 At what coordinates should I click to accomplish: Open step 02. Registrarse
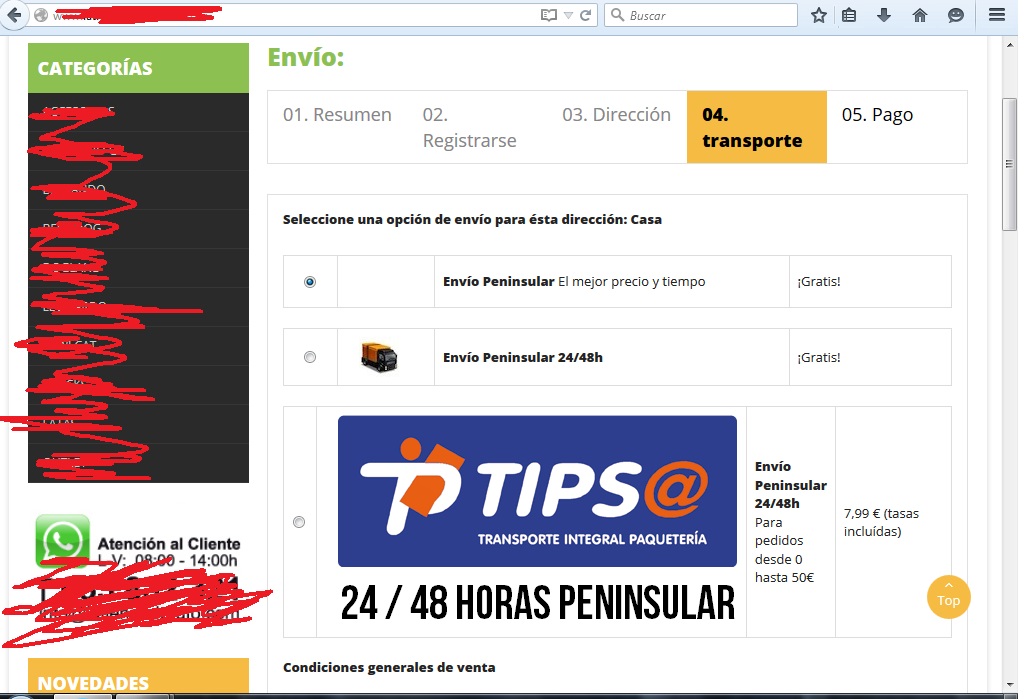[470, 127]
